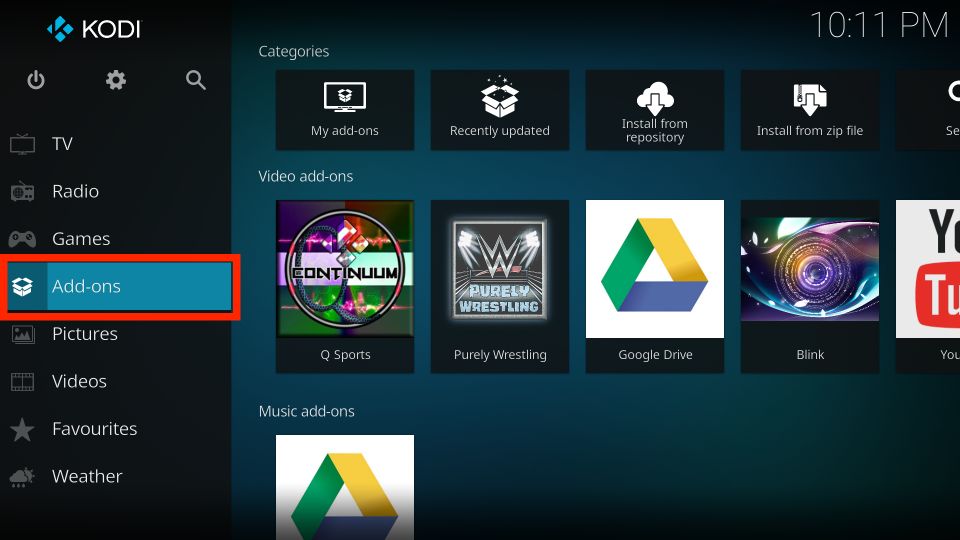Open the My add-ons category
The image size is (960, 540).
pos(345,110)
